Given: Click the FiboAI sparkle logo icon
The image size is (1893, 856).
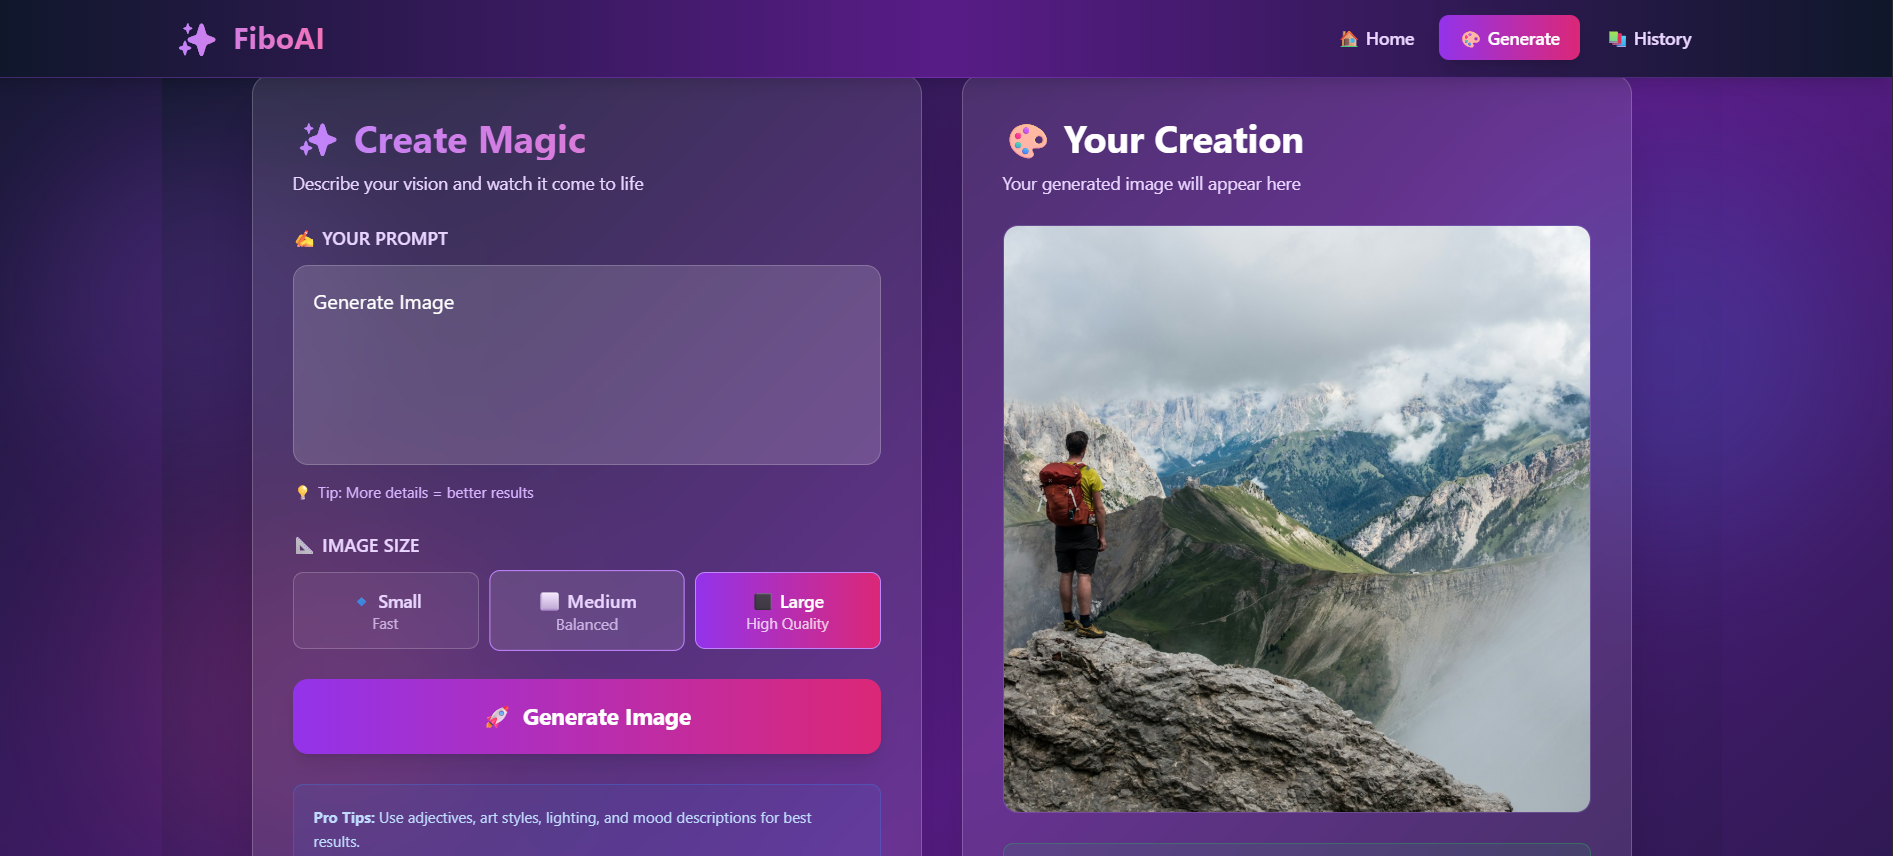Looking at the screenshot, I should tap(197, 39).
